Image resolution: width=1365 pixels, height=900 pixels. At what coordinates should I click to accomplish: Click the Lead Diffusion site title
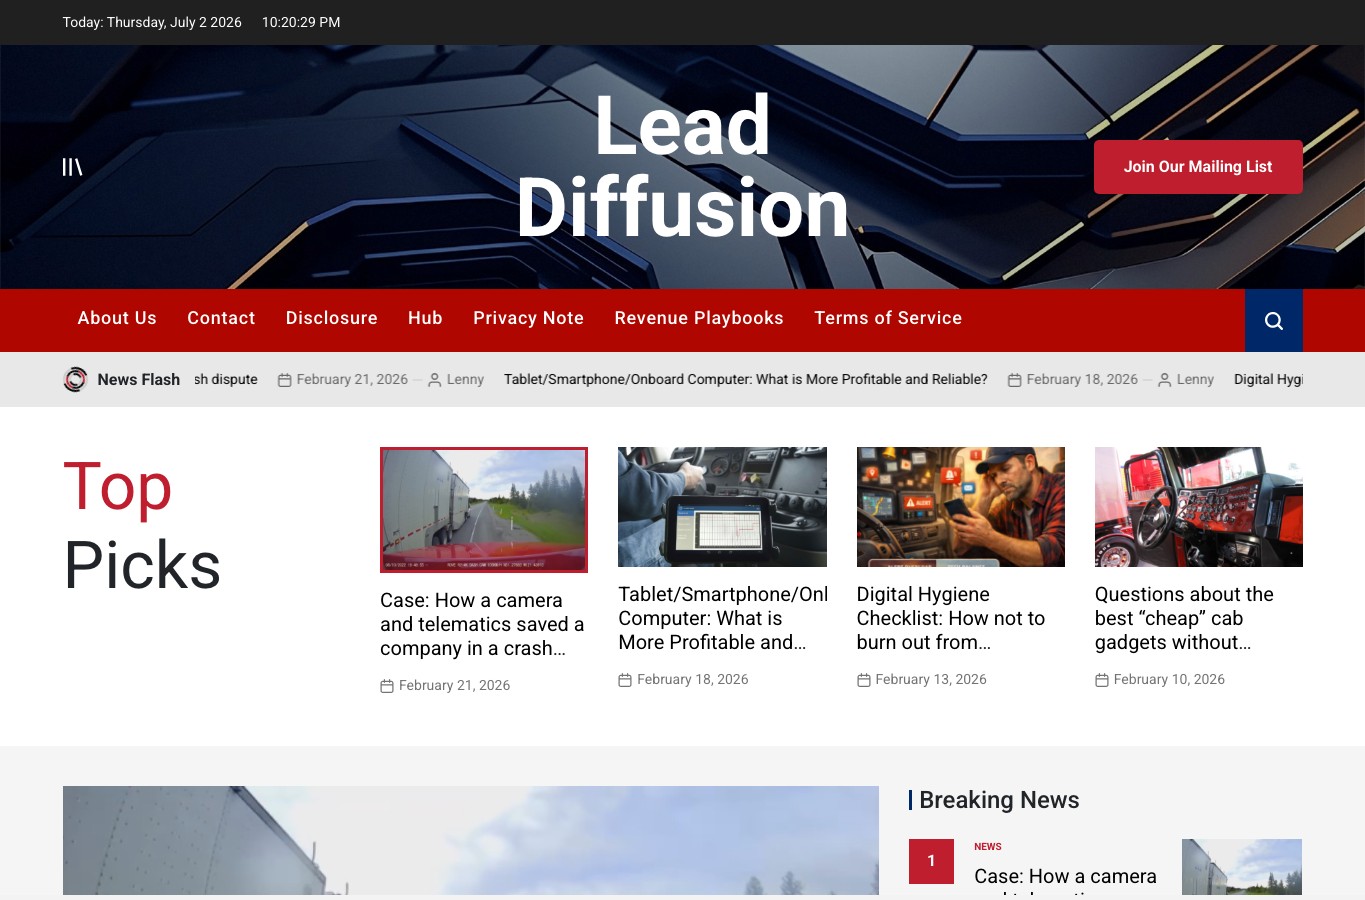[x=682, y=167]
